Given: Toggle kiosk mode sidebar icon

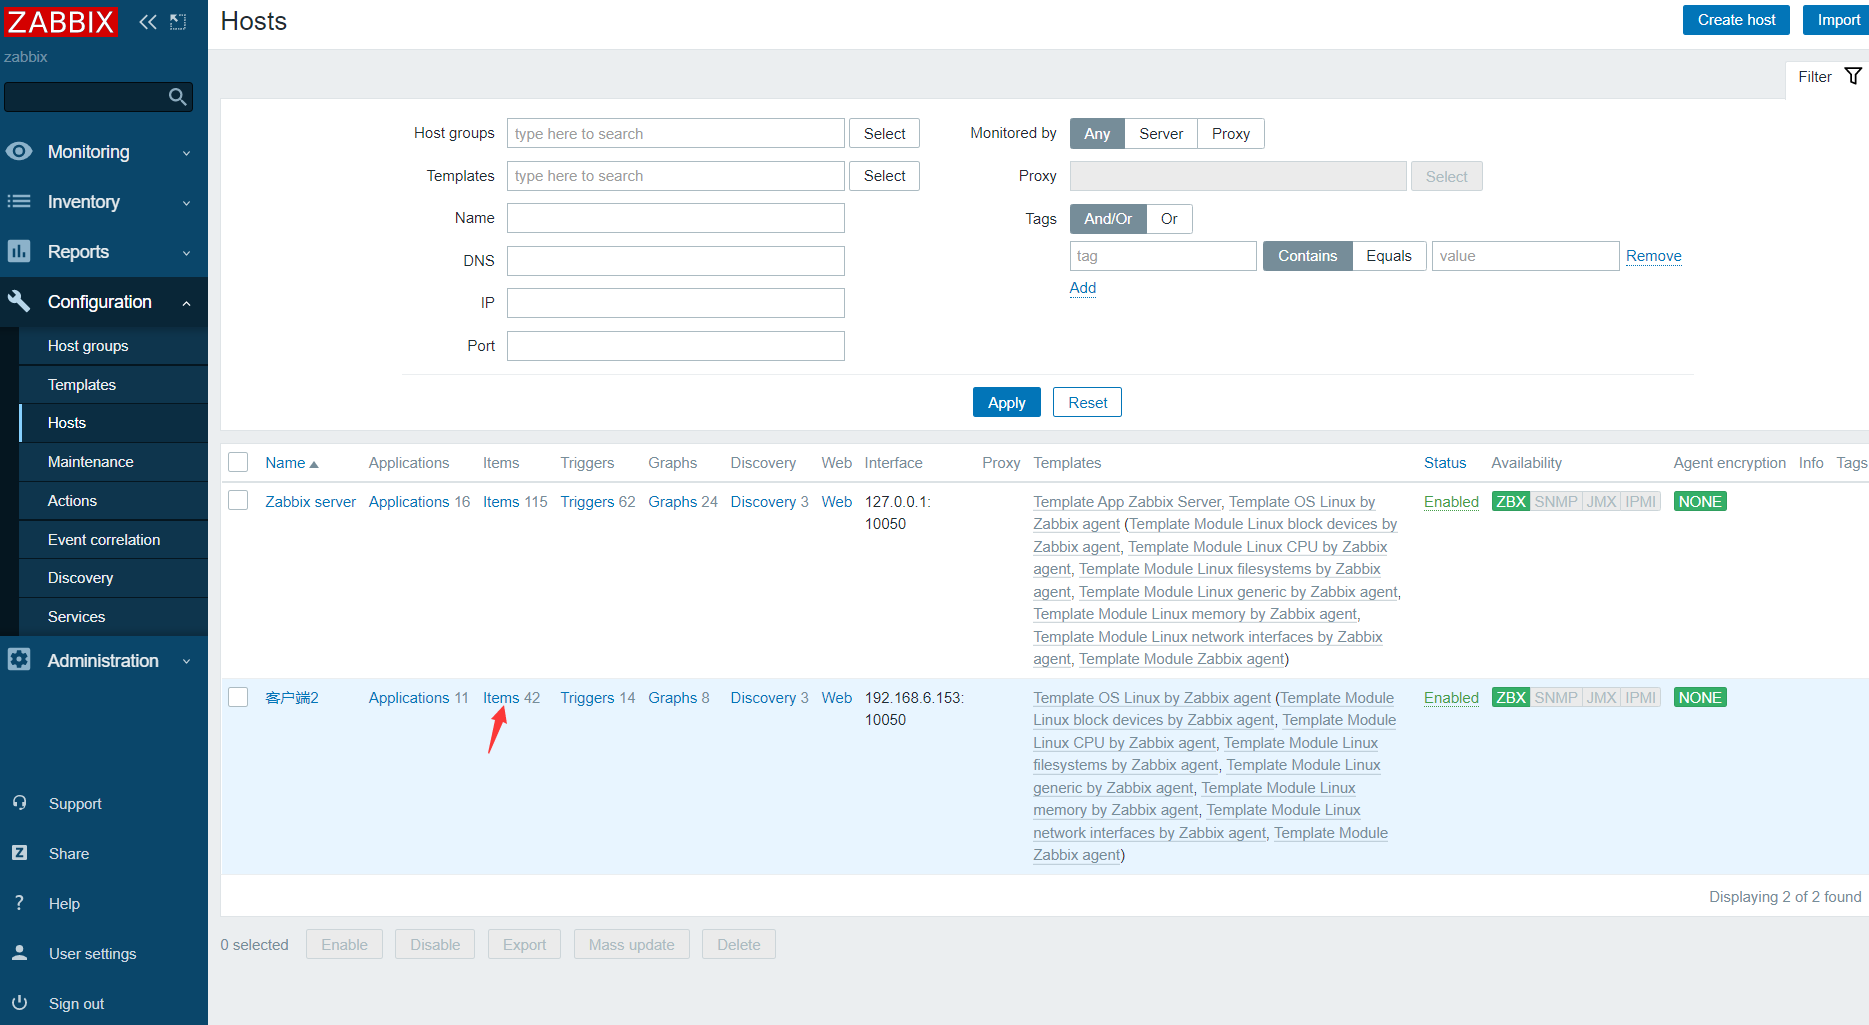Looking at the screenshot, I should [178, 22].
